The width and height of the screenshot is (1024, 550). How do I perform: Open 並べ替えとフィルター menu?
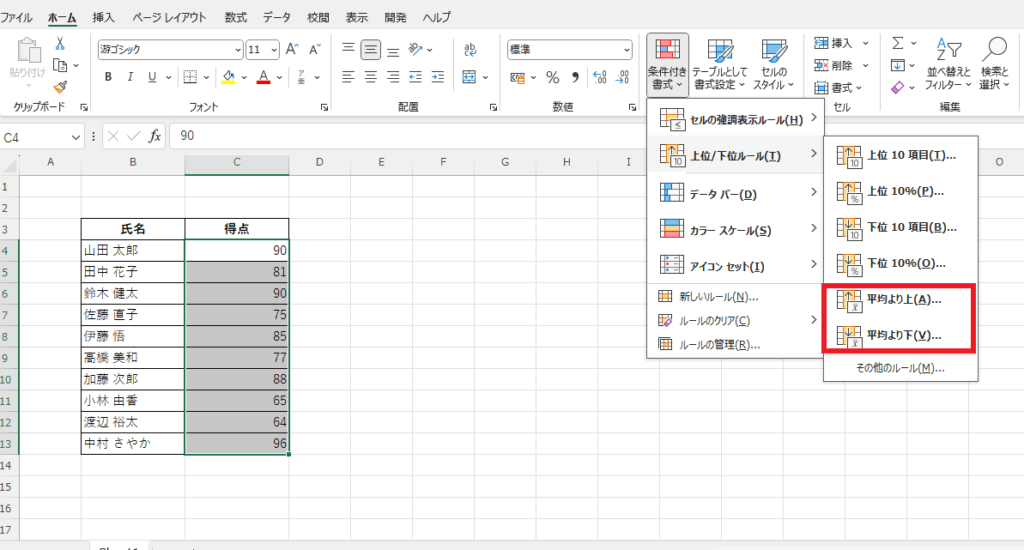coord(948,64)
